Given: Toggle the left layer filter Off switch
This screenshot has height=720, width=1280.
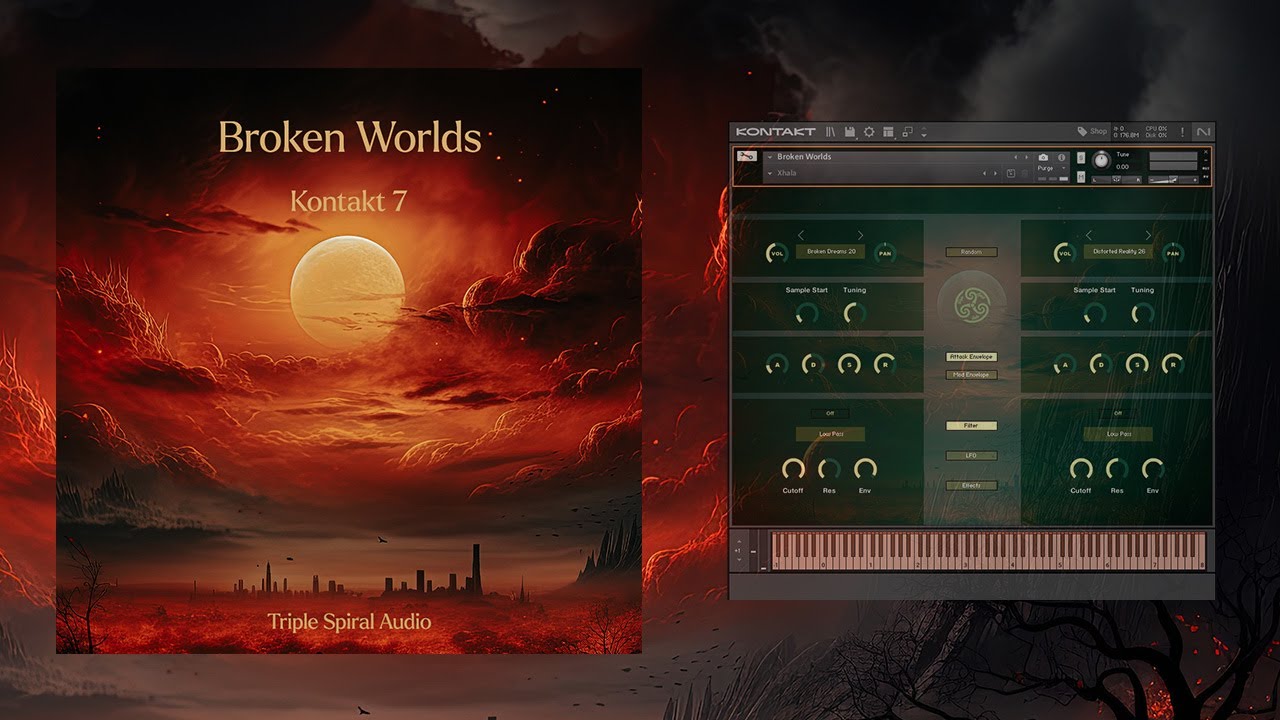Looking at the screenshot, I should pos(830,413).
